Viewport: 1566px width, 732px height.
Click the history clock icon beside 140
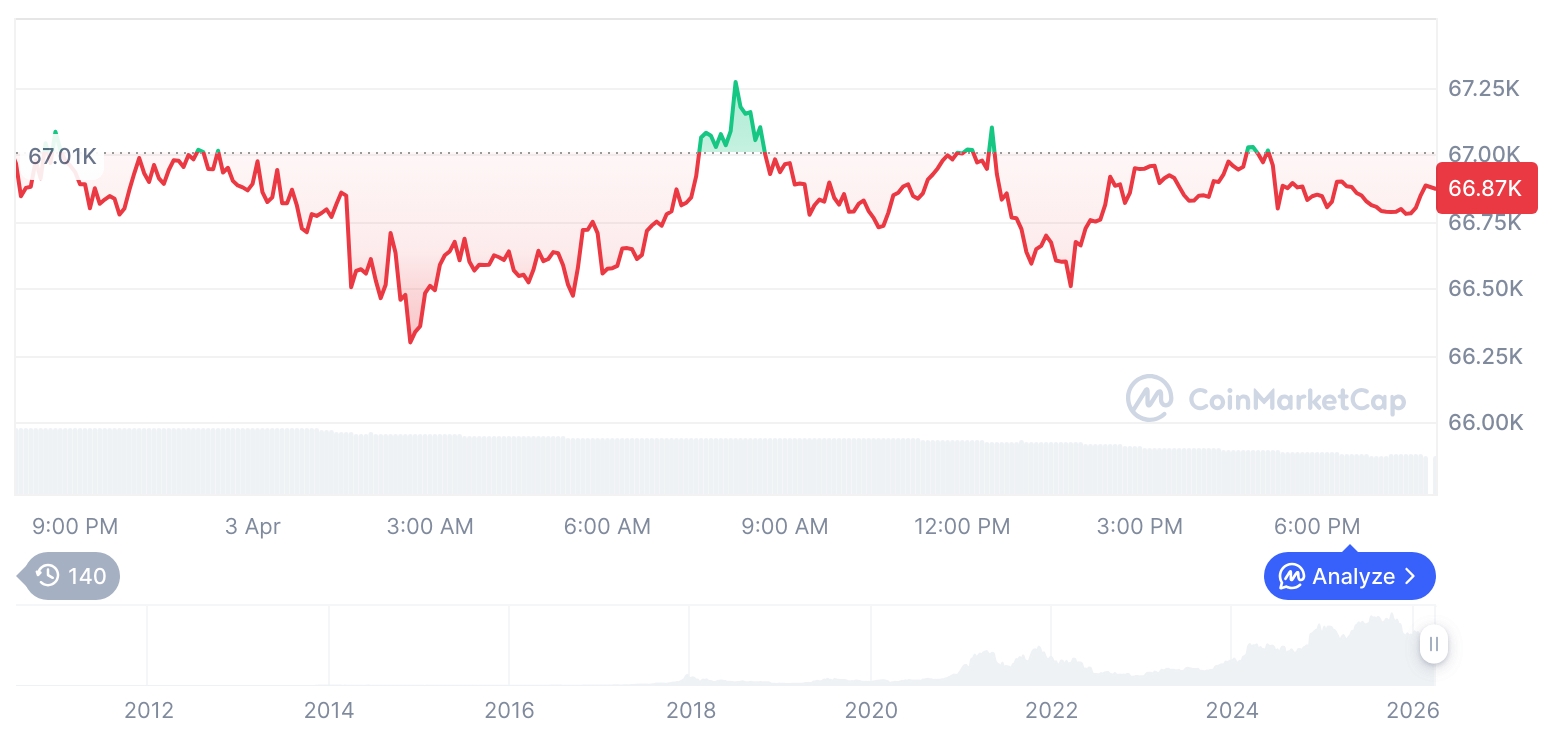(x=47, y=576)
